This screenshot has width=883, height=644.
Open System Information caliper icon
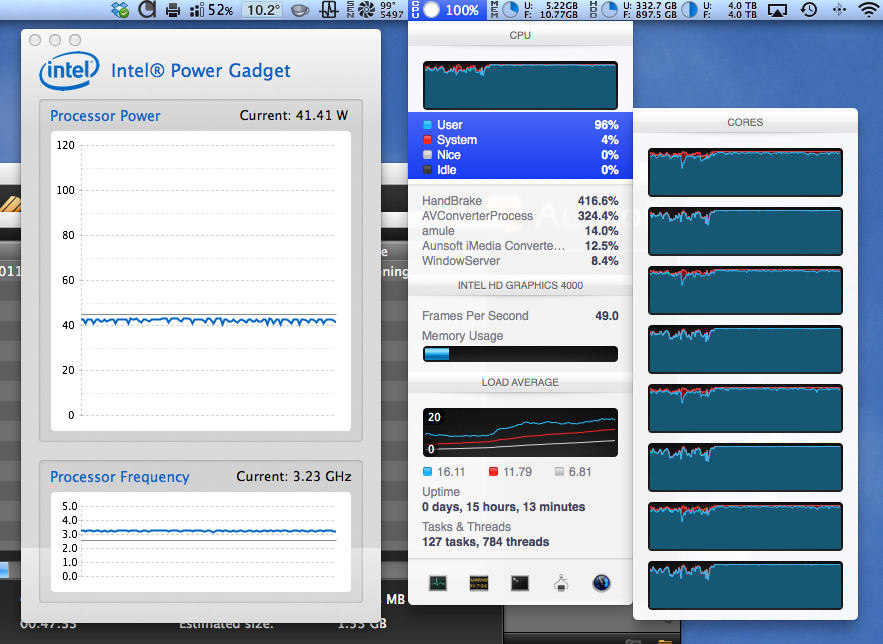tap(561, 583)
